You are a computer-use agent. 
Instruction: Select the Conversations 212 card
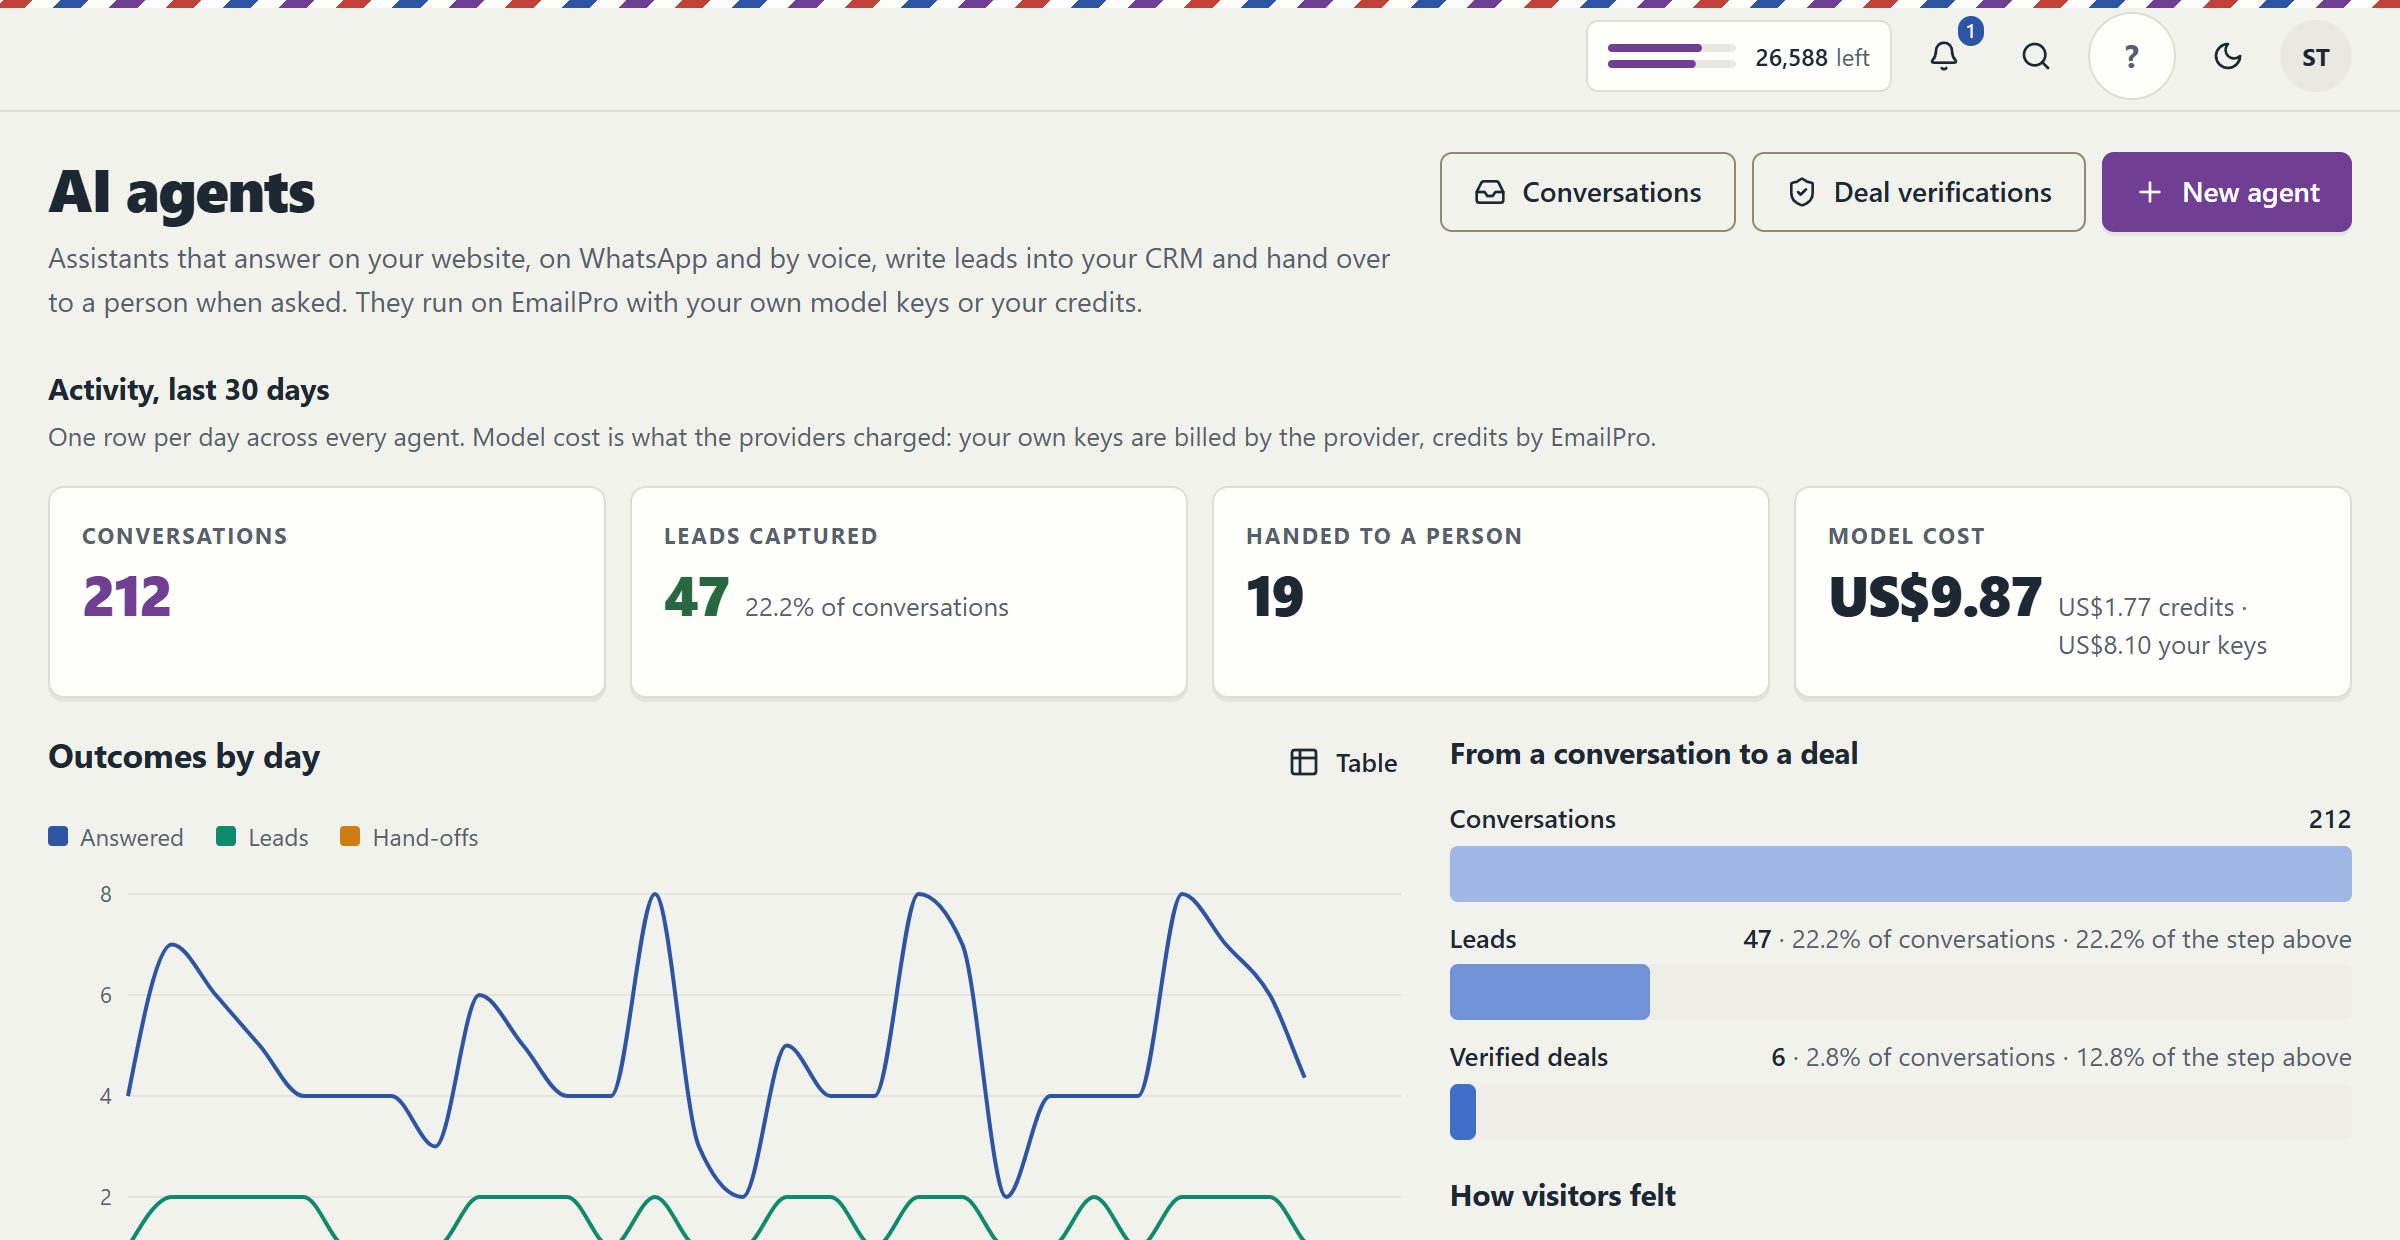pyautogui.click(x=327, y=592)
